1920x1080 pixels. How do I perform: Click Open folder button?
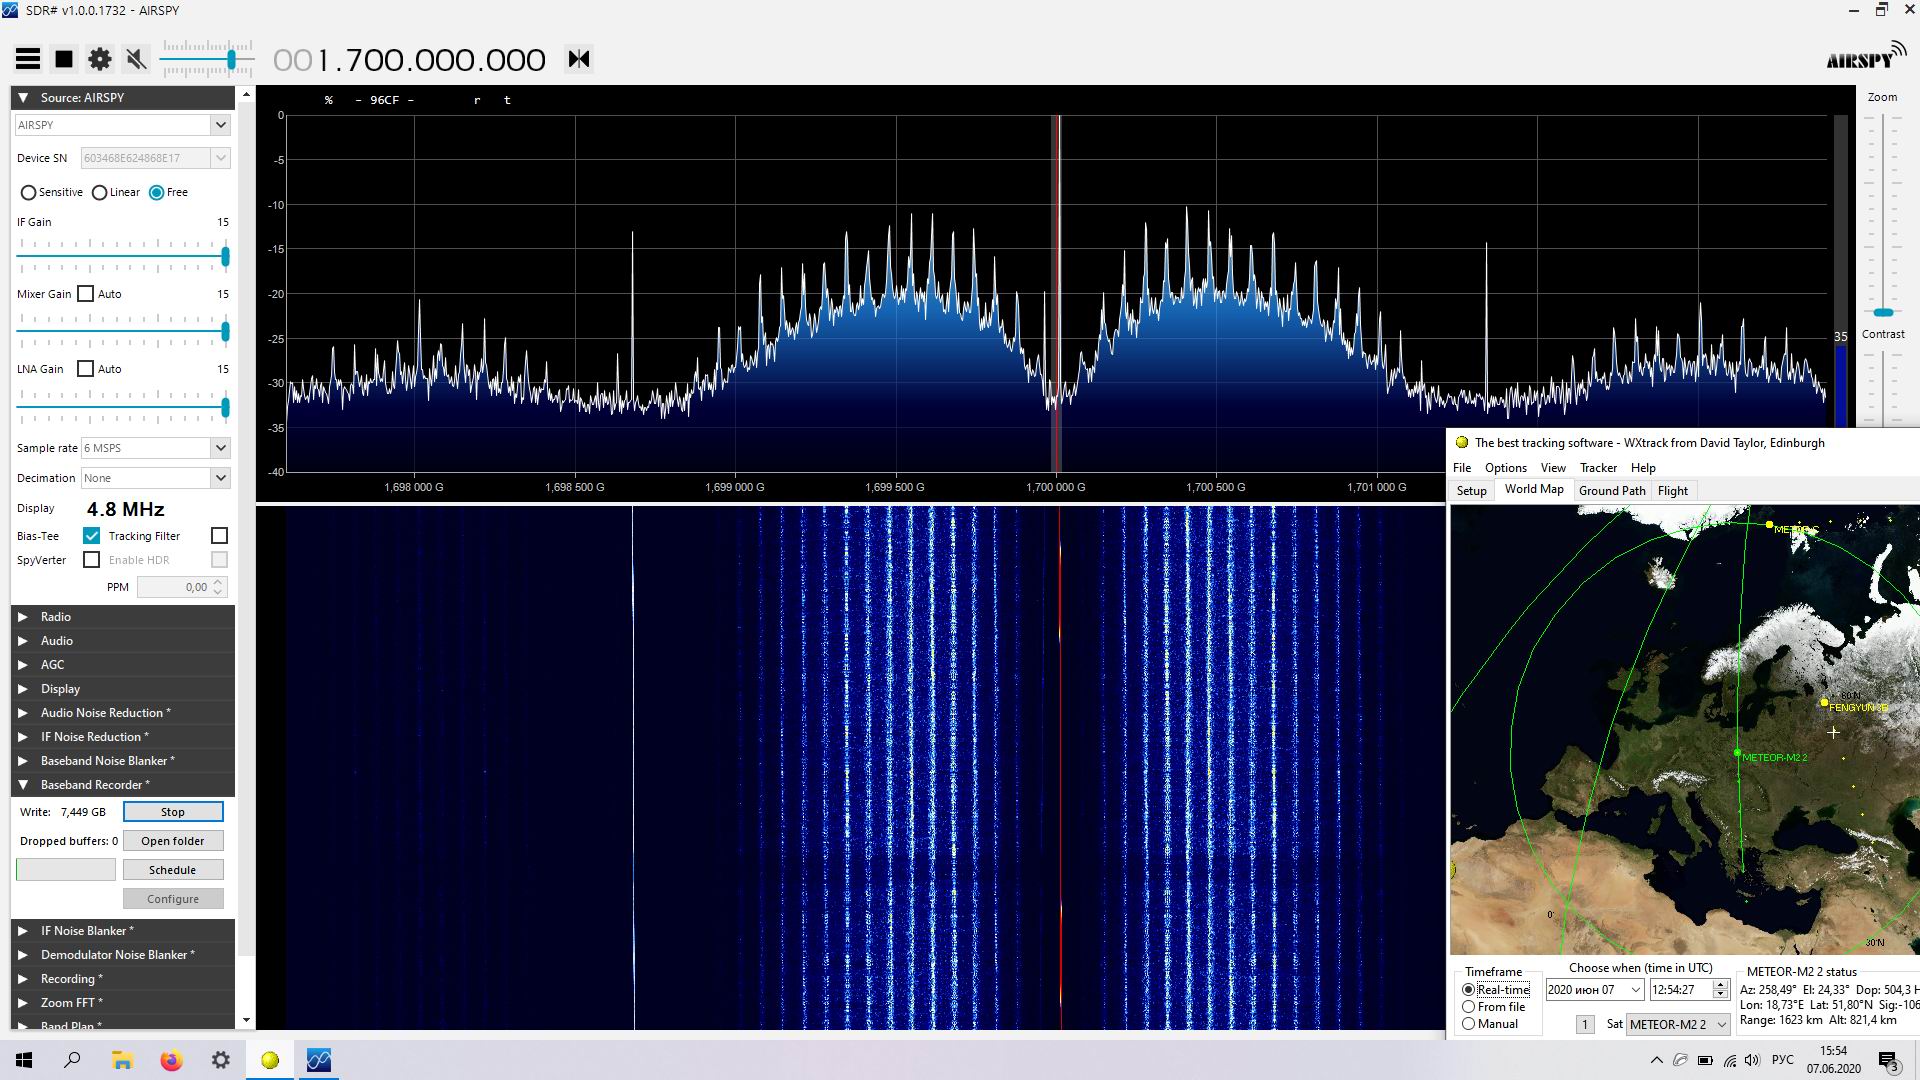click(x=173, y=841)
